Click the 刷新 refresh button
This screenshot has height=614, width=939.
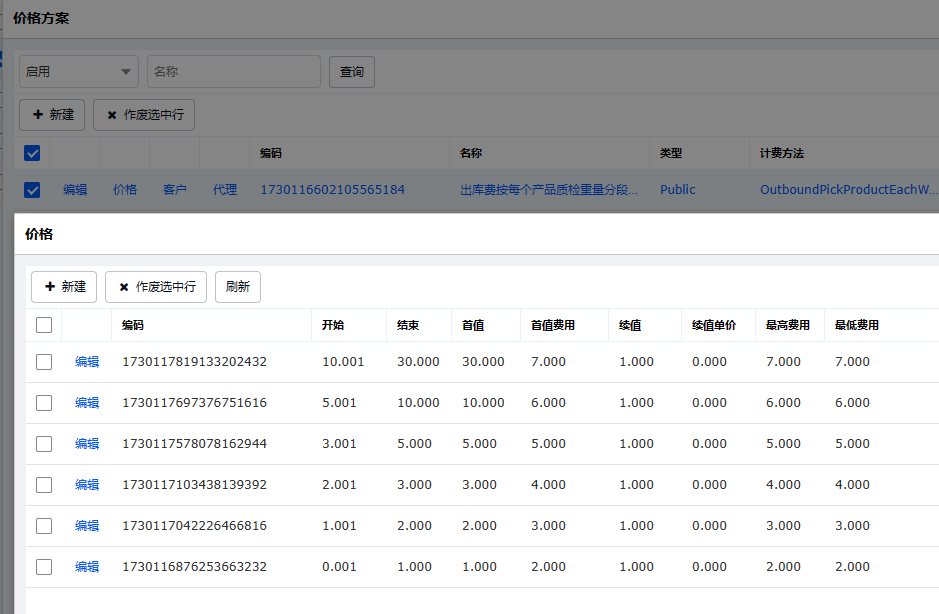(x=238, y=287)
